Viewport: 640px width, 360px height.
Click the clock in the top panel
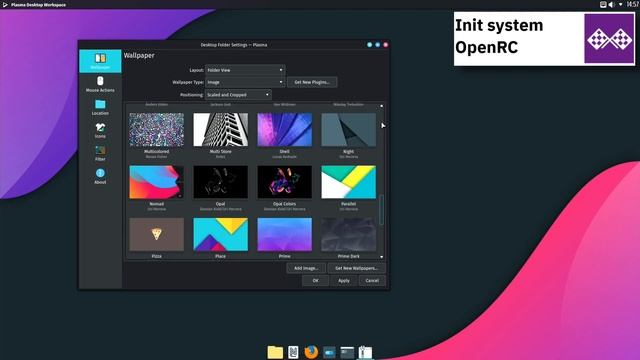tap(633, 4)
